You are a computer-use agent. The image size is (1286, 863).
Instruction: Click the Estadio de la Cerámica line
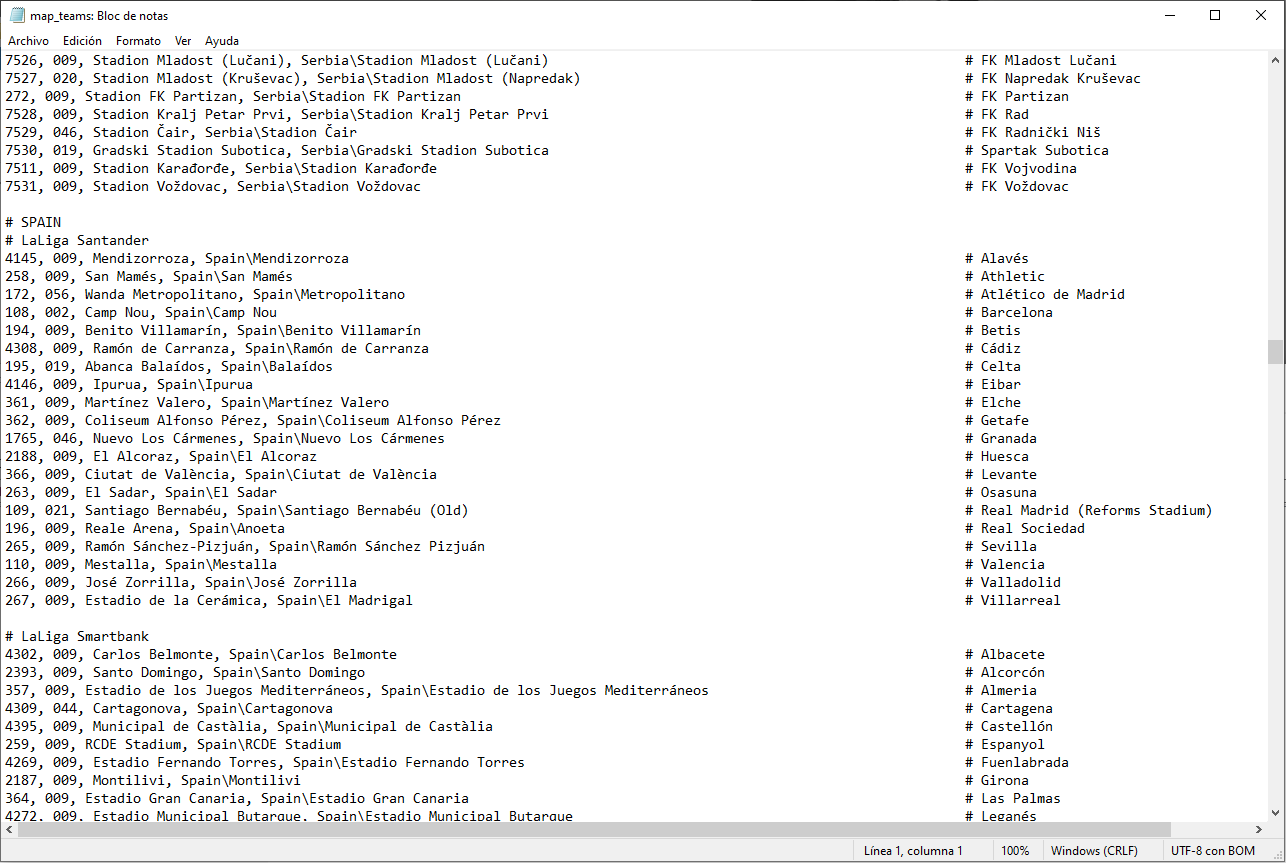pos(209,600)
